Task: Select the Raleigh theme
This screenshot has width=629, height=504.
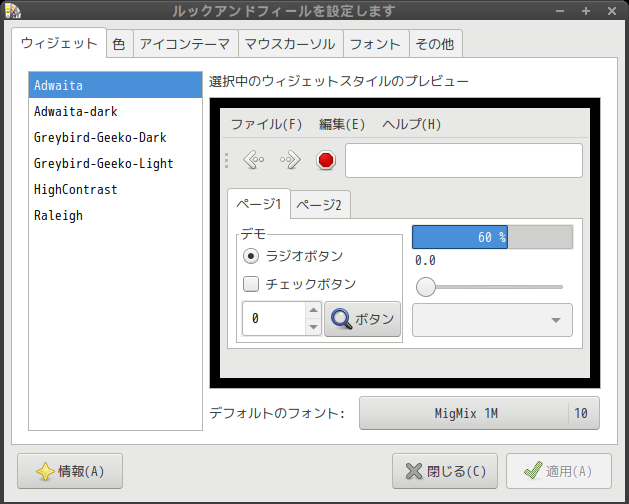Action: pyautogui.click(x=116, y=215)
